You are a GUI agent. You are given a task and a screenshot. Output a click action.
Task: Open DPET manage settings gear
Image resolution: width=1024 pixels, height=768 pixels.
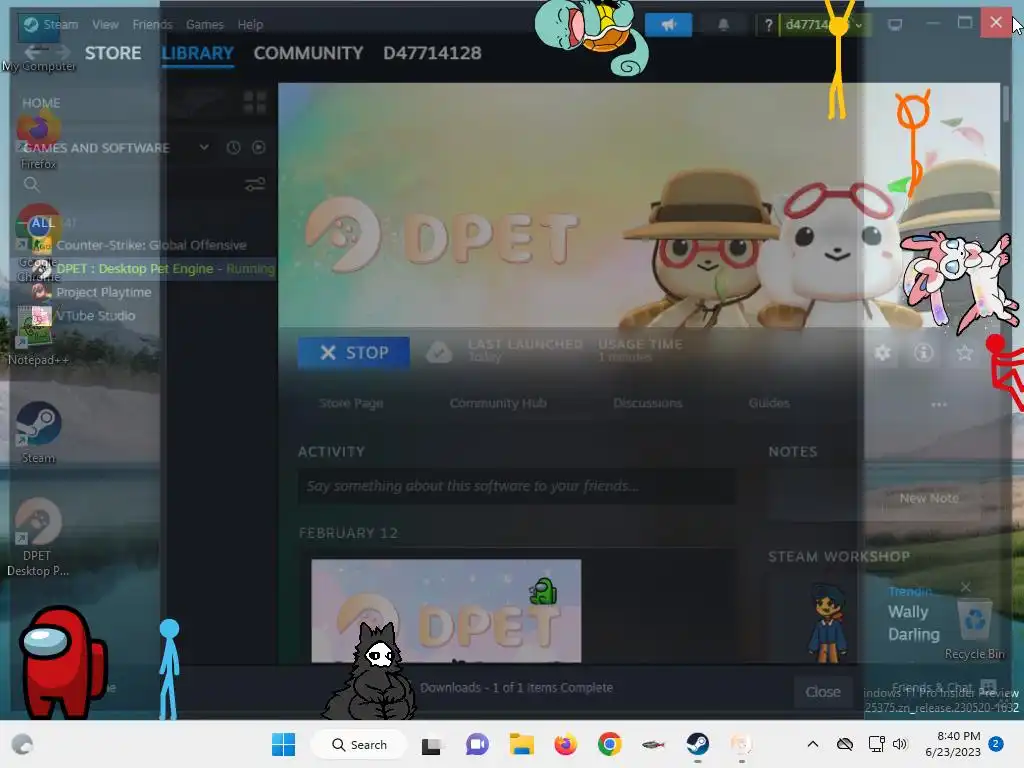882,353
